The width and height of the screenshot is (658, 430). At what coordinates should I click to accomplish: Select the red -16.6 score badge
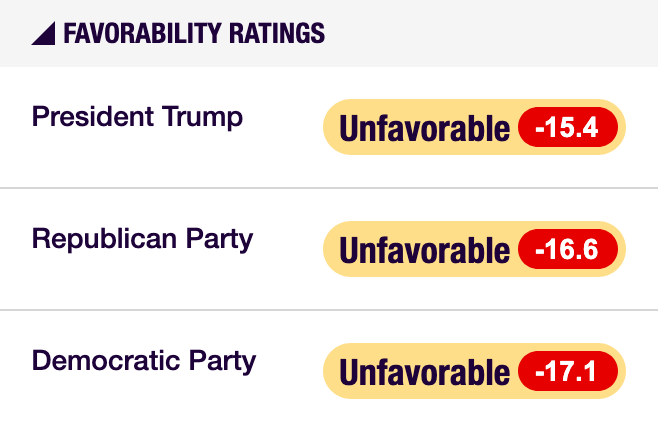click(x=568, y=249)
